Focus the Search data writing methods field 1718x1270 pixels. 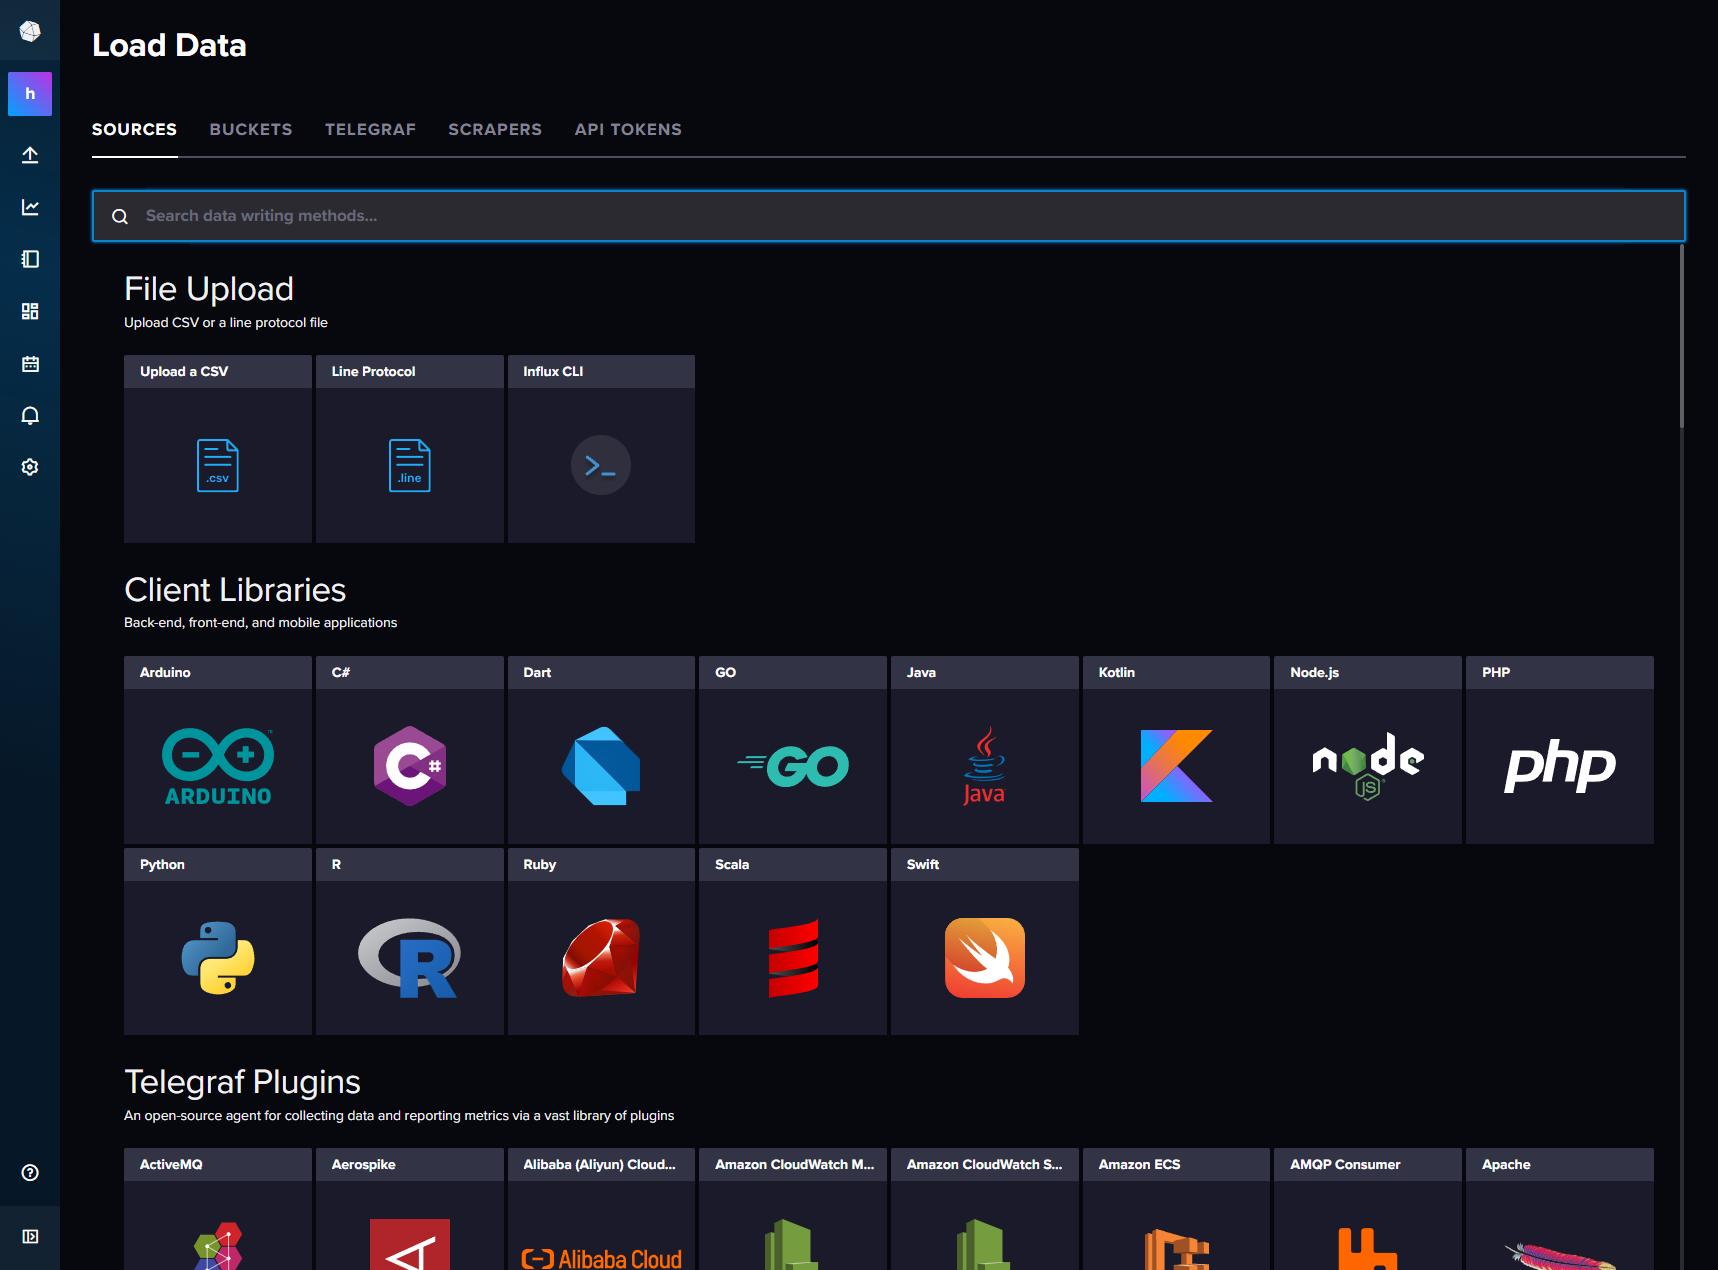coord(889,216)
